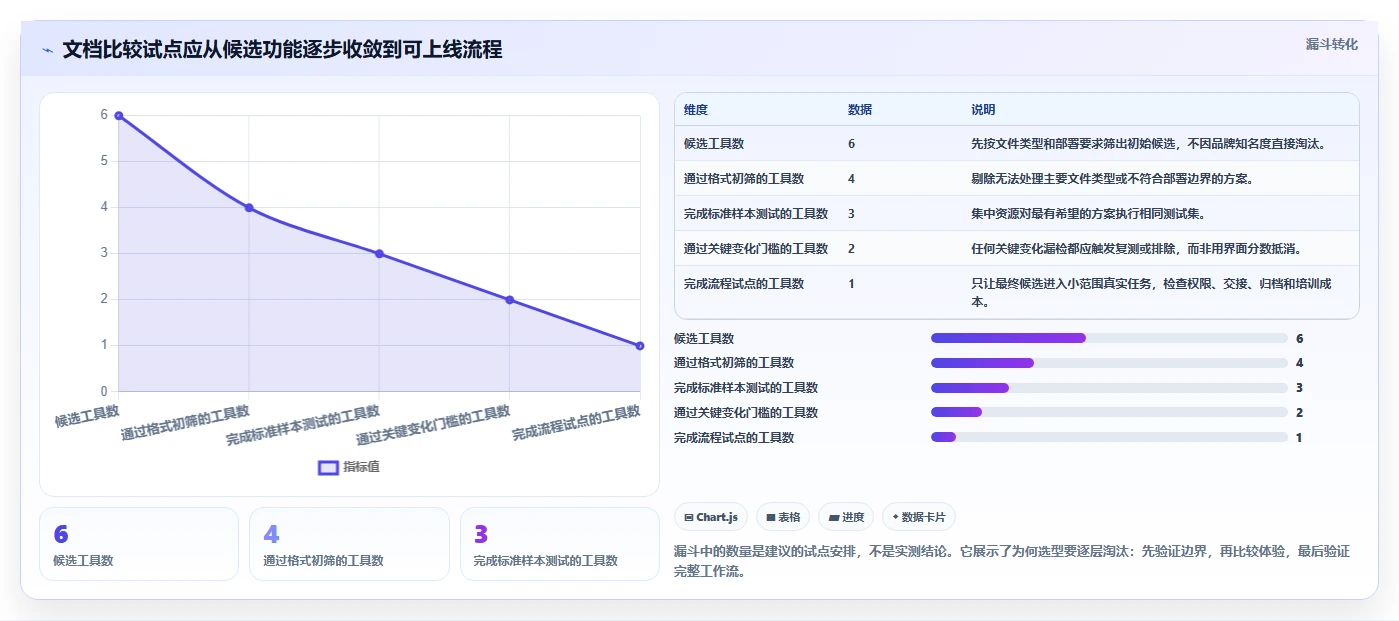The height and width of the screenshot is (621, 1399).
Task: Click the 进度 chip
Action: 845,517
